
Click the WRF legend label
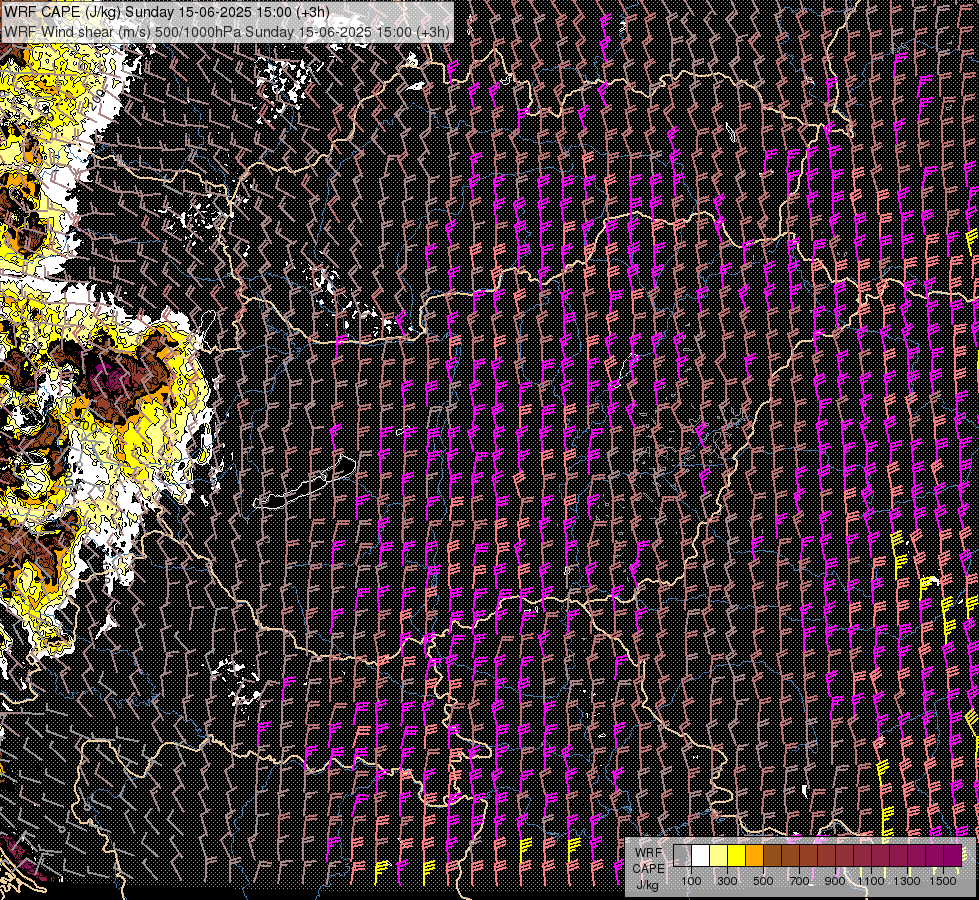click(649, 853)
